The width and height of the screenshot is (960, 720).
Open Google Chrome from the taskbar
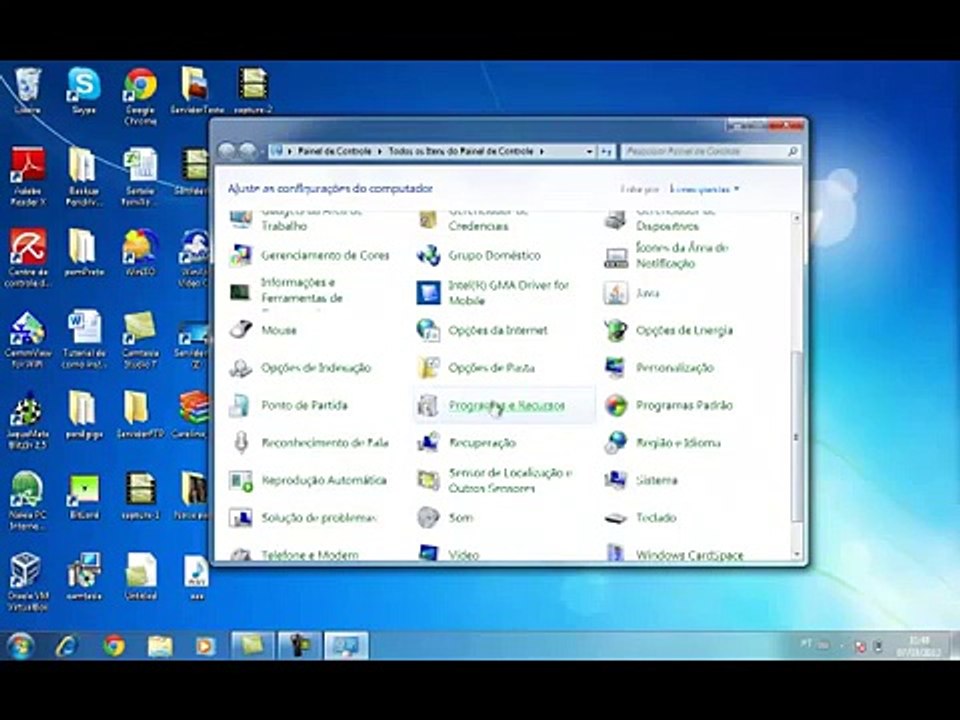click(x=113, y=646)
